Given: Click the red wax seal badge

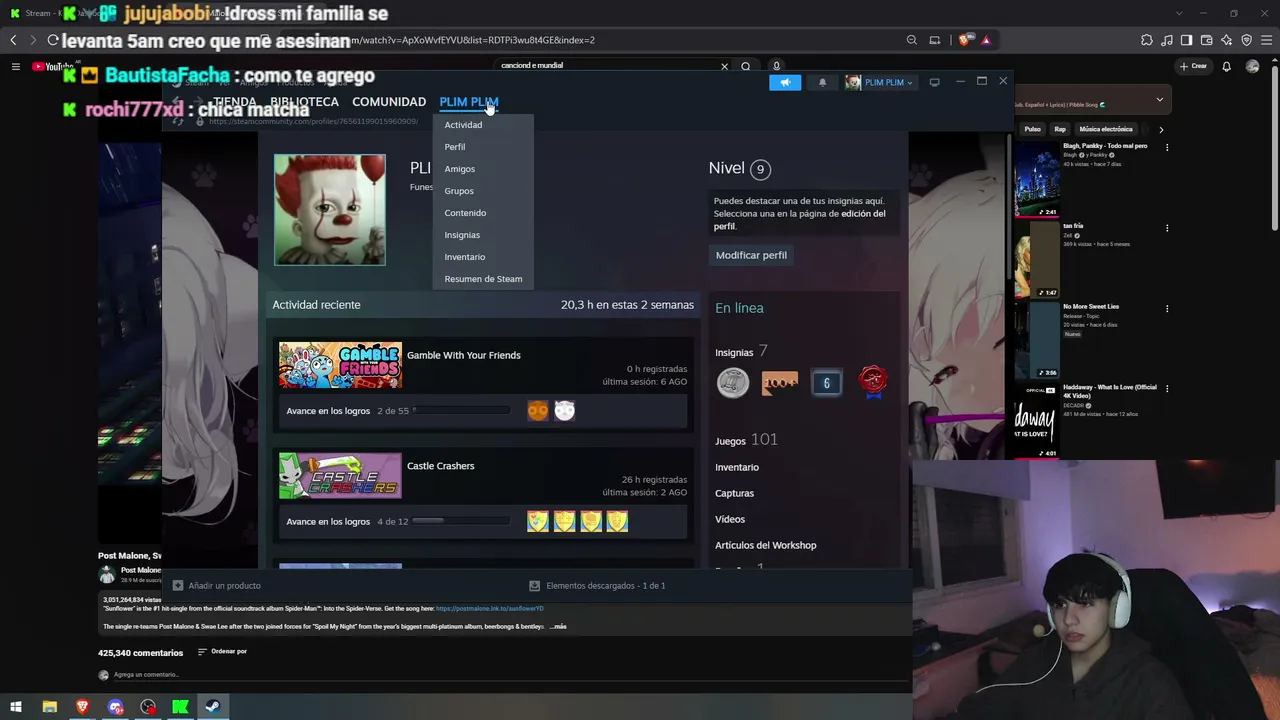Looking at the screenshot, I should 873,382.
